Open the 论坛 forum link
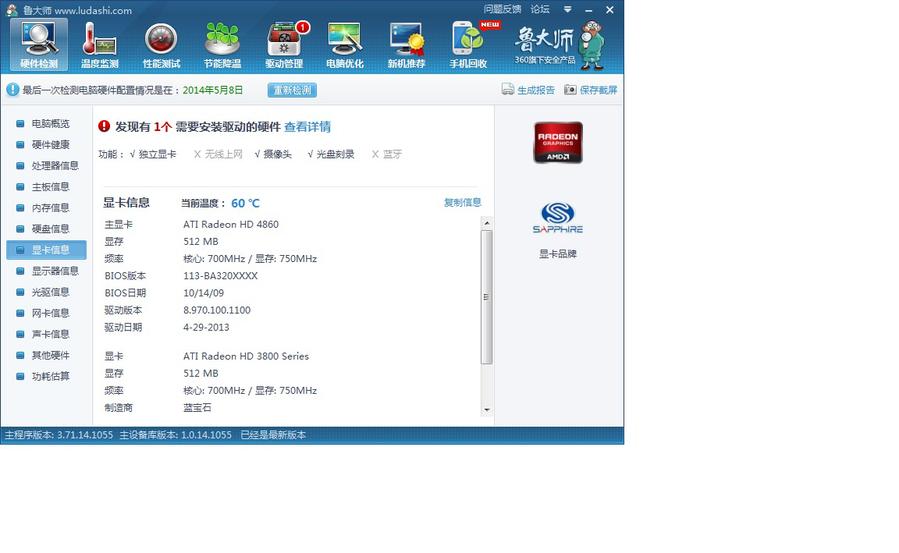899x553 pixels. coord(540,9)
